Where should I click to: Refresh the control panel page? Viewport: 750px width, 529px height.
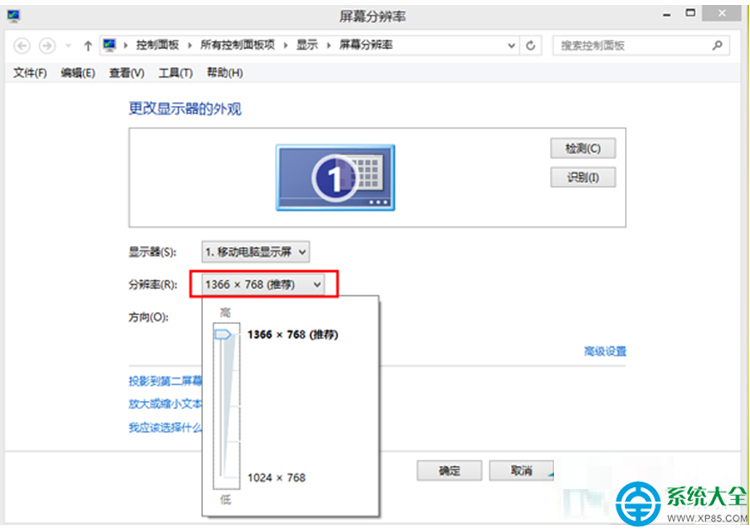[x=530, y=46]
